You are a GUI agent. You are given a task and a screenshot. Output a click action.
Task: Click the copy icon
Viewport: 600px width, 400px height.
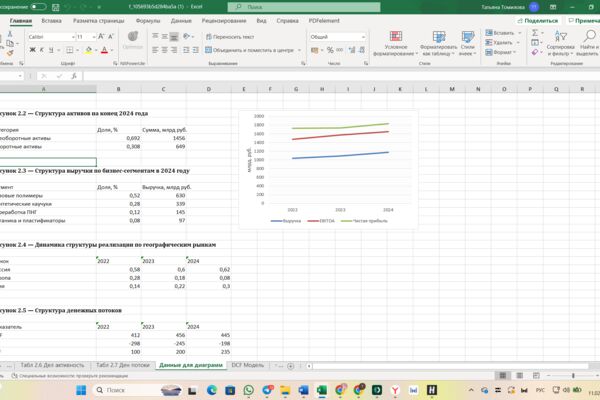click(x=10, y=43)
